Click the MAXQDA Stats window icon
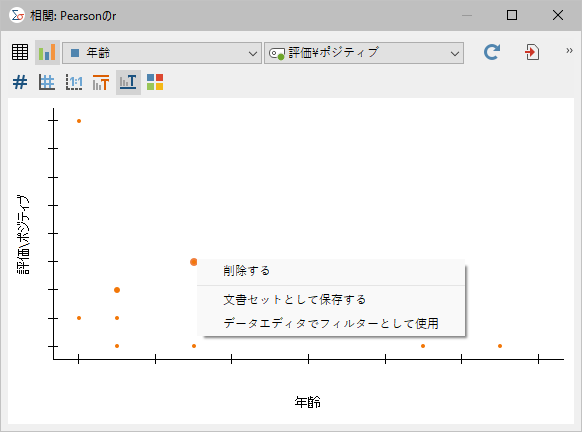 tap(17, 16)
